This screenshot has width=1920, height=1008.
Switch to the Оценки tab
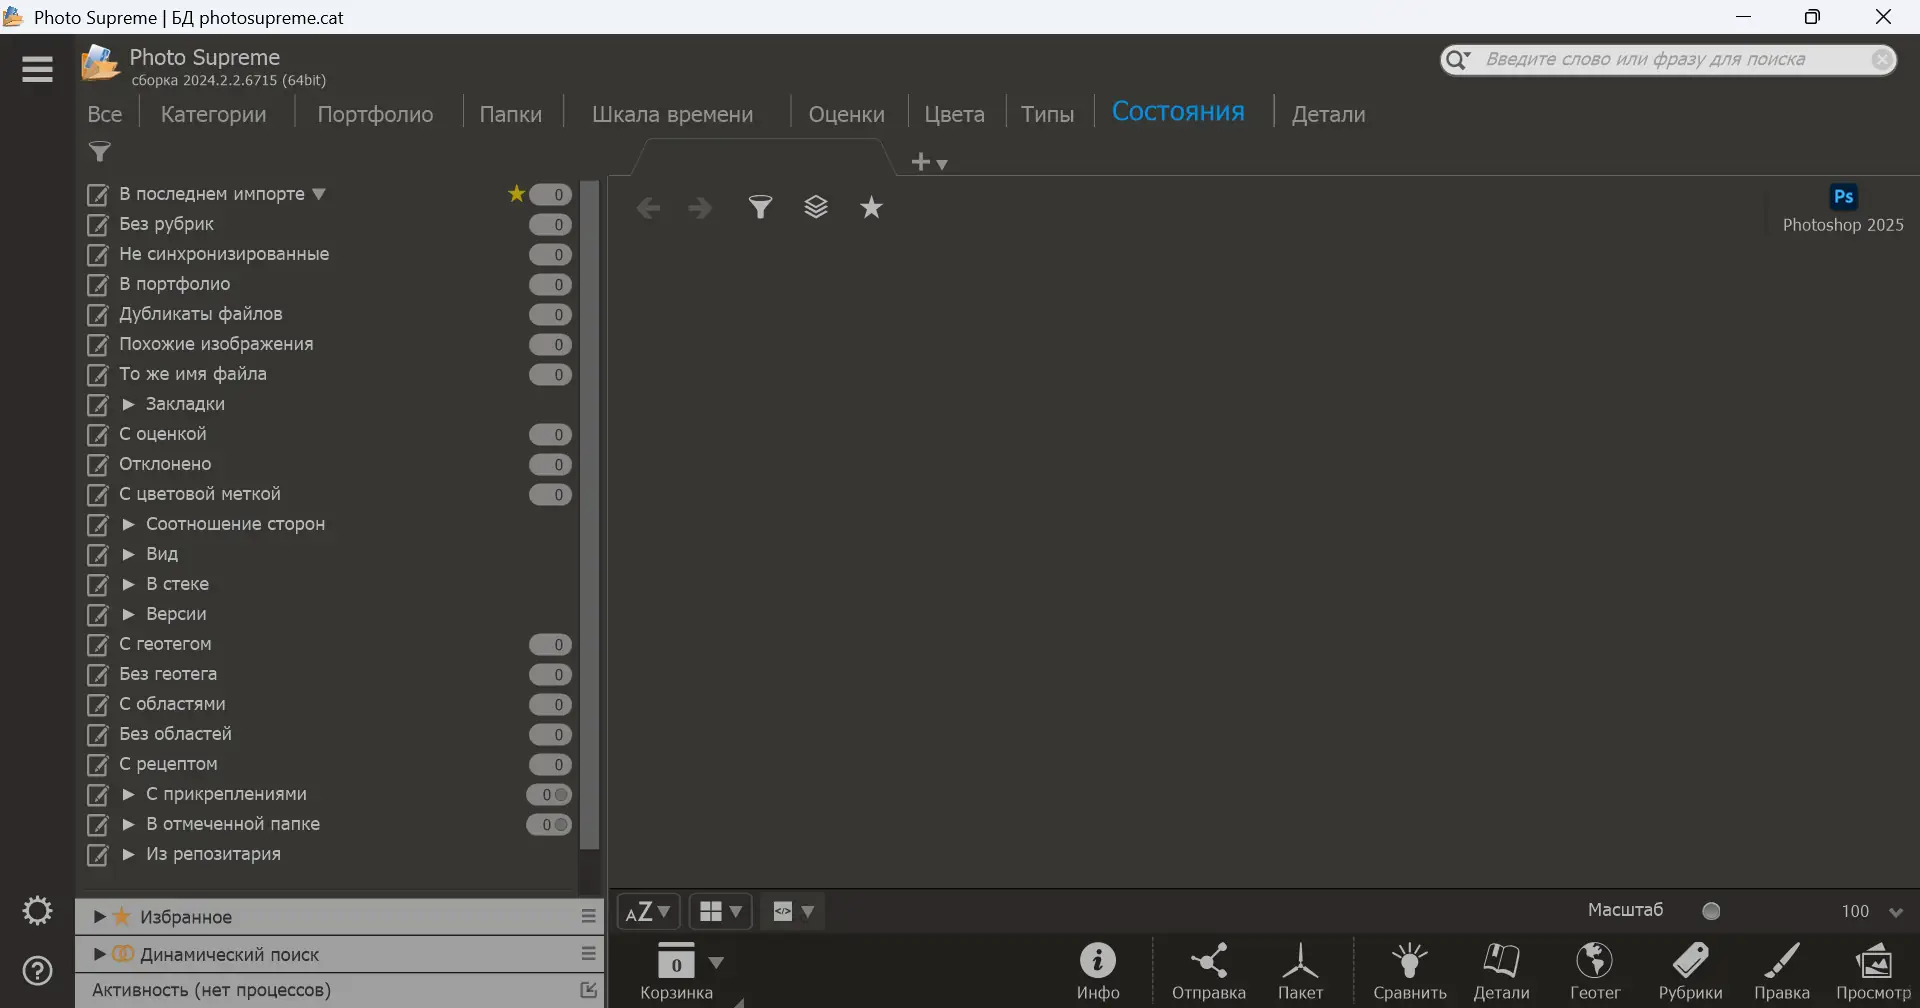(x=846, y=114)
